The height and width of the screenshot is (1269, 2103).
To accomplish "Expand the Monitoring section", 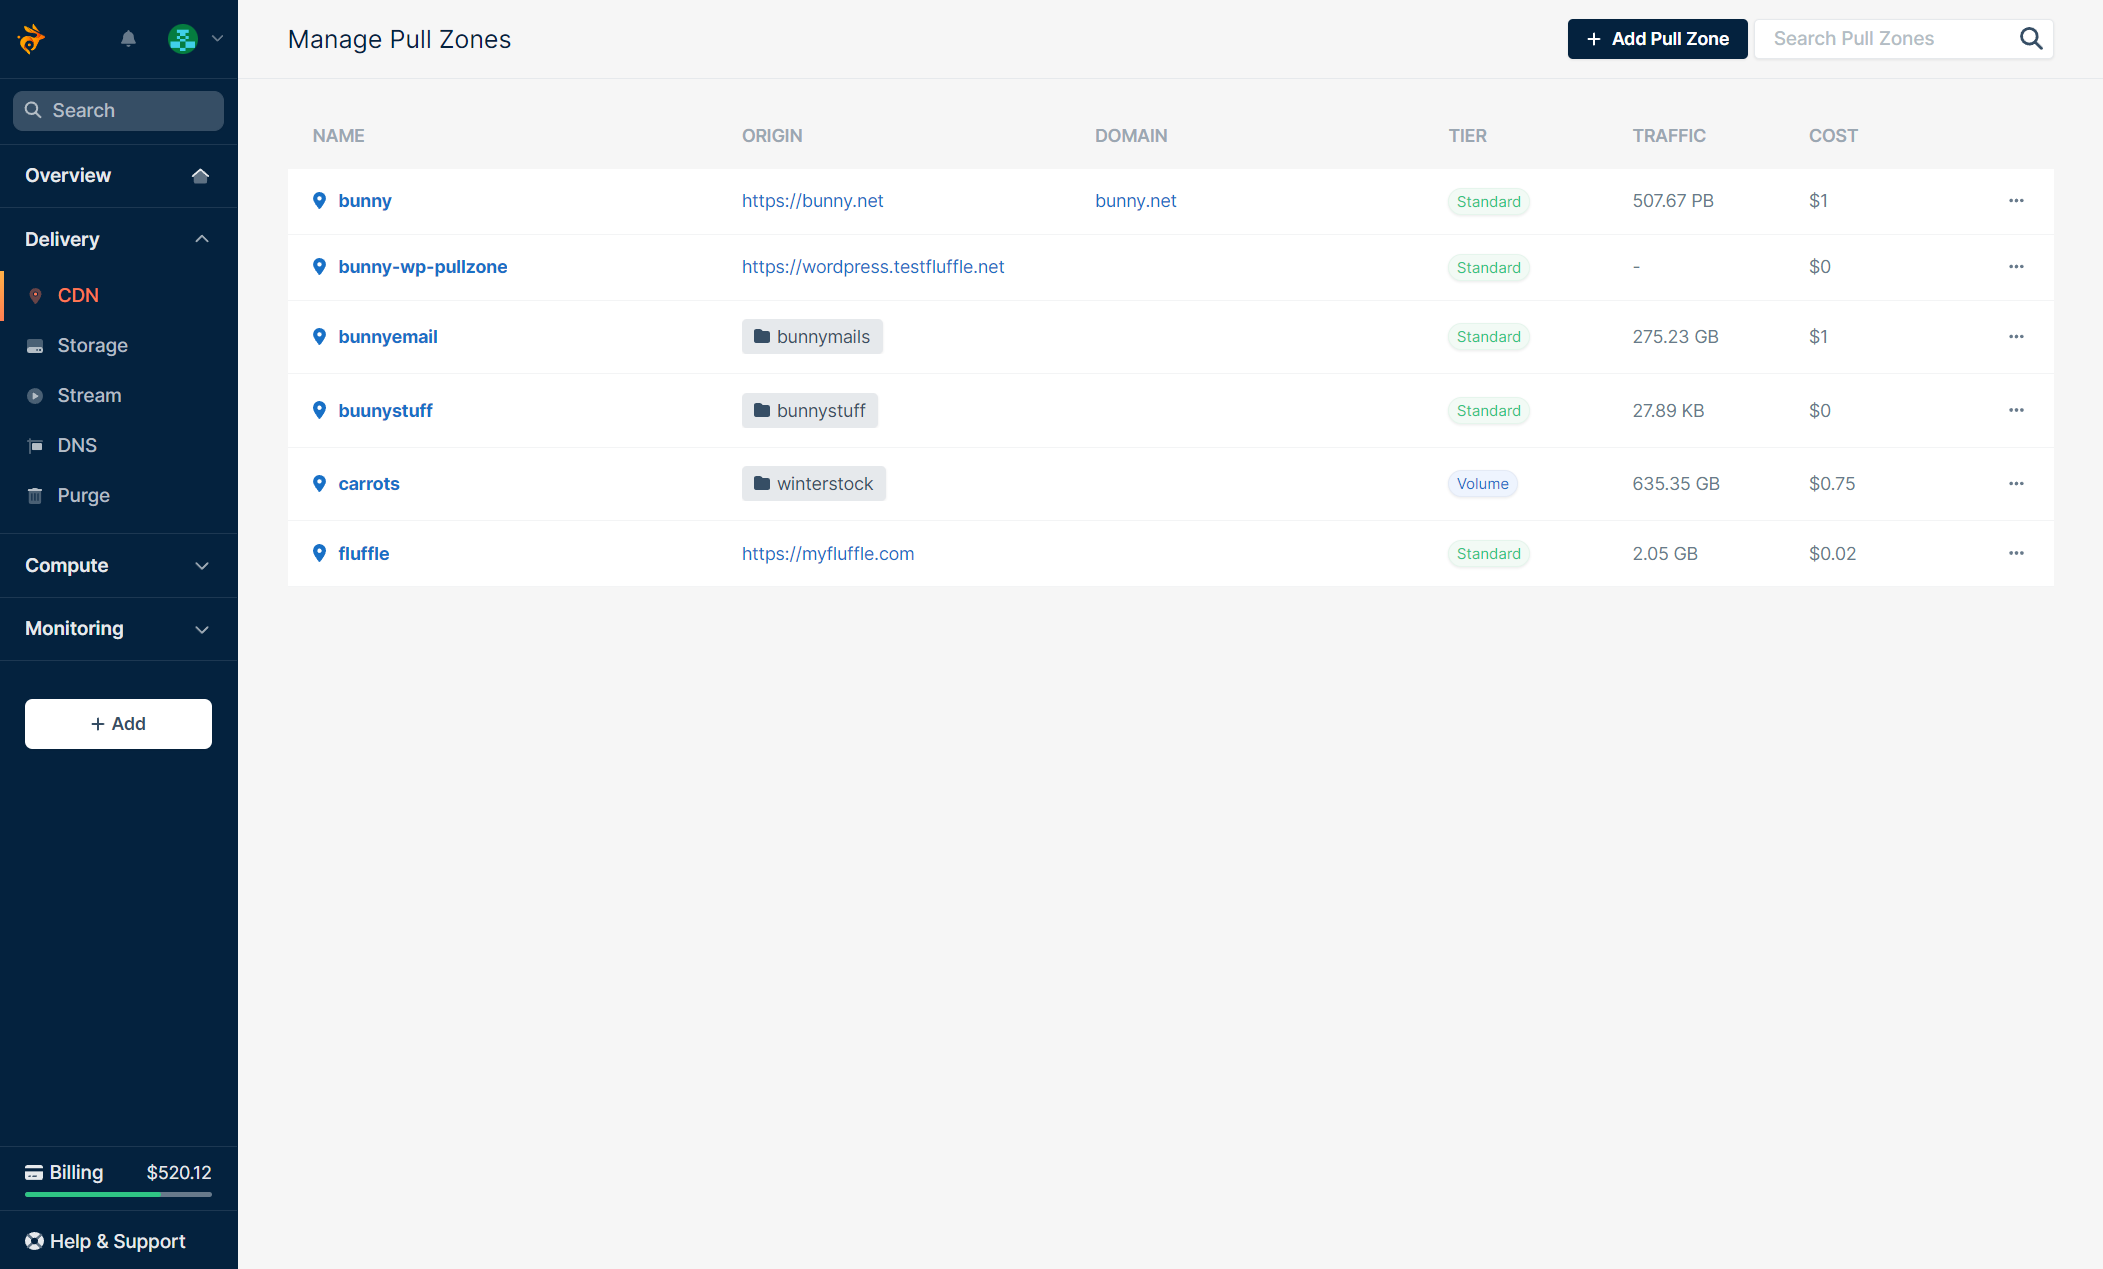I will tap(202, 629).
